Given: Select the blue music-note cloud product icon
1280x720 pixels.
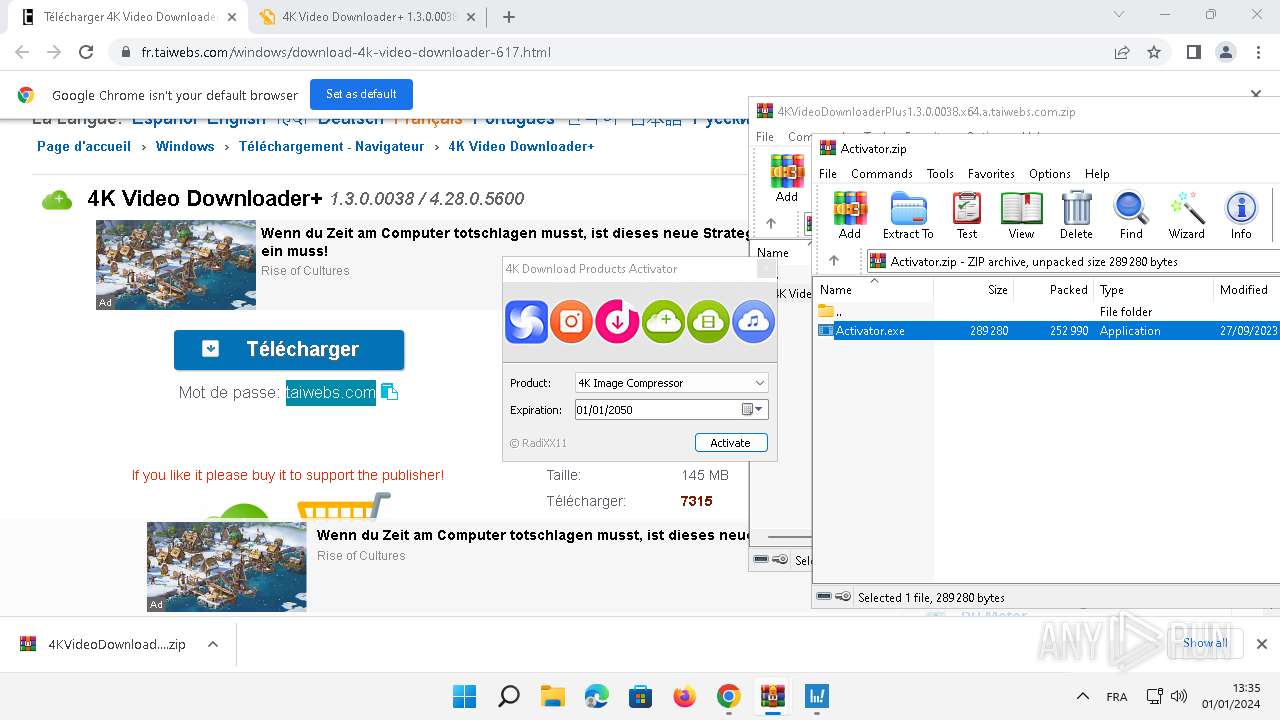Looking at the screenshot, I should pos(754,321).
